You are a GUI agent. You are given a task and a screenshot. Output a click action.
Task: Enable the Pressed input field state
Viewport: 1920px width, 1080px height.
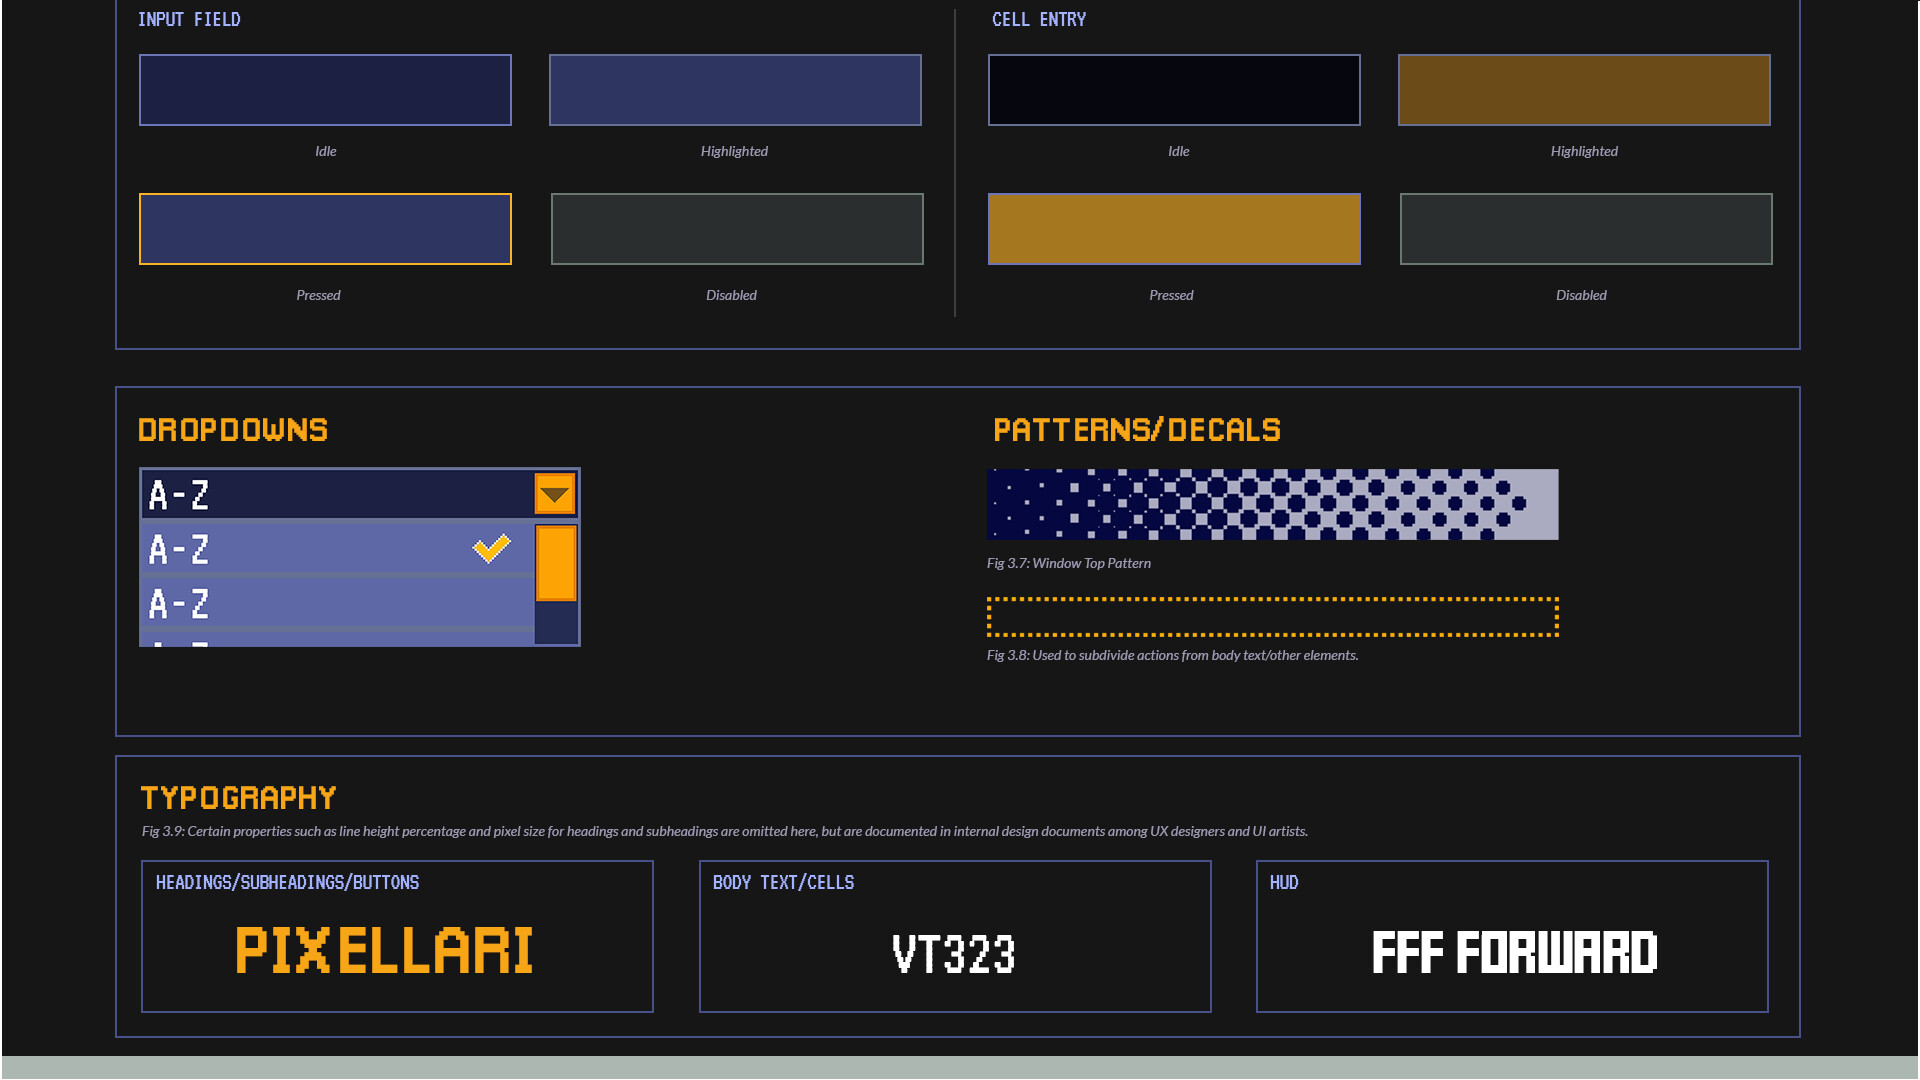click(x=324, y=228)
